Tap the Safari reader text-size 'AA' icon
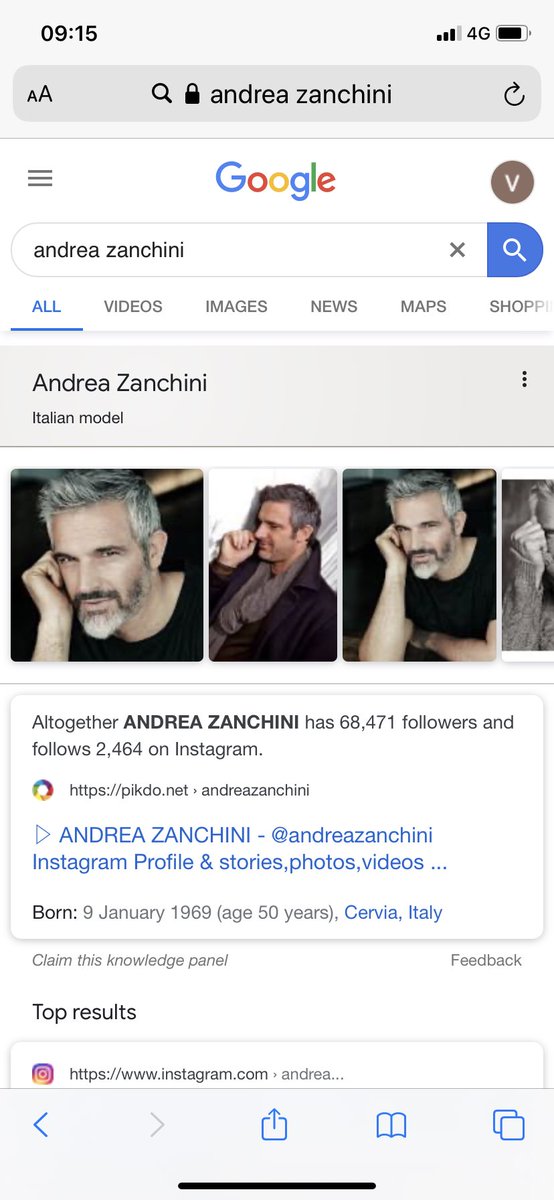 40,95
